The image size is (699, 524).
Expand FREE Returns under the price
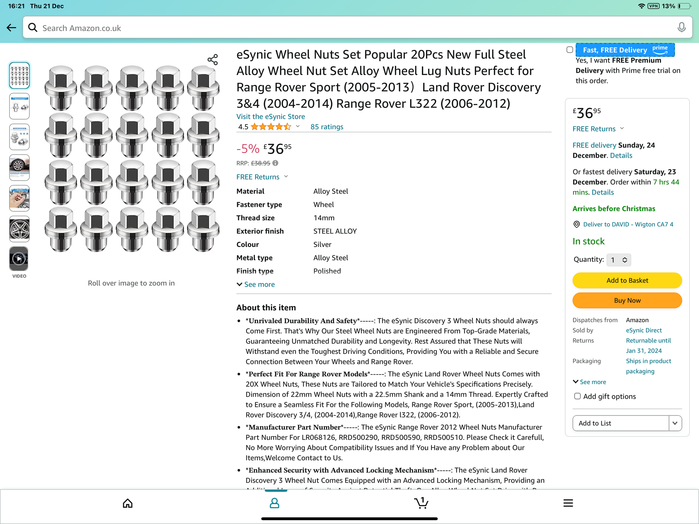click(x=262, y=177)
